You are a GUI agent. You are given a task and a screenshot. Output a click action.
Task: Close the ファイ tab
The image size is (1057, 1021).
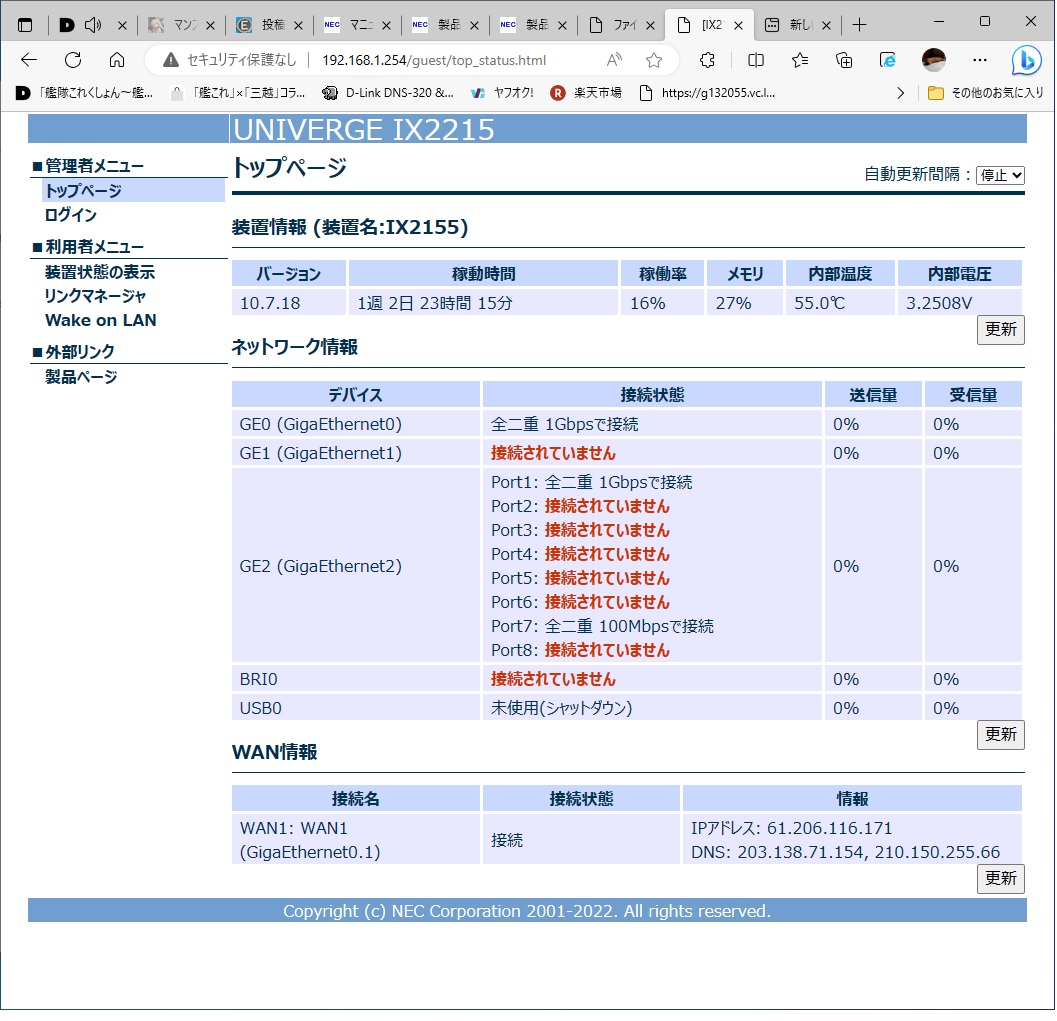(650, 26)
